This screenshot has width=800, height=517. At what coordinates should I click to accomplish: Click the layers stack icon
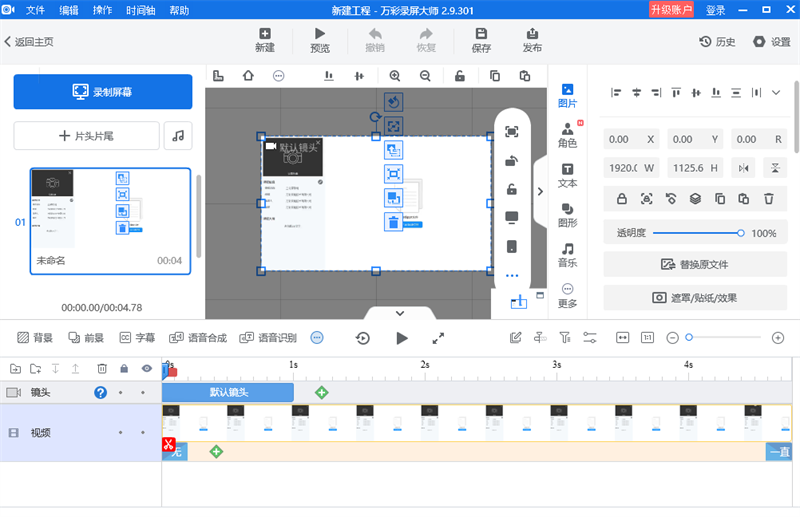pyautogui.click(x=695, y=199)
